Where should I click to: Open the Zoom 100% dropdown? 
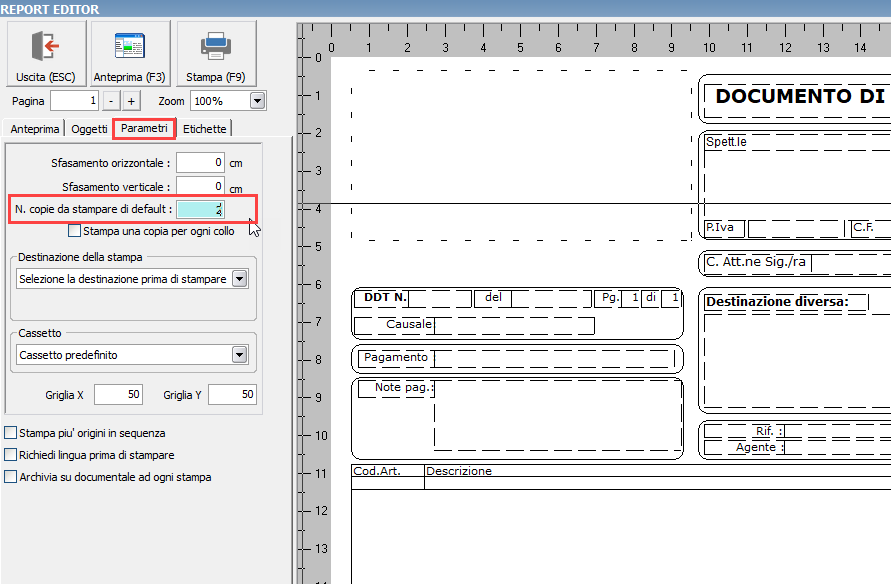tap(257, 101)
